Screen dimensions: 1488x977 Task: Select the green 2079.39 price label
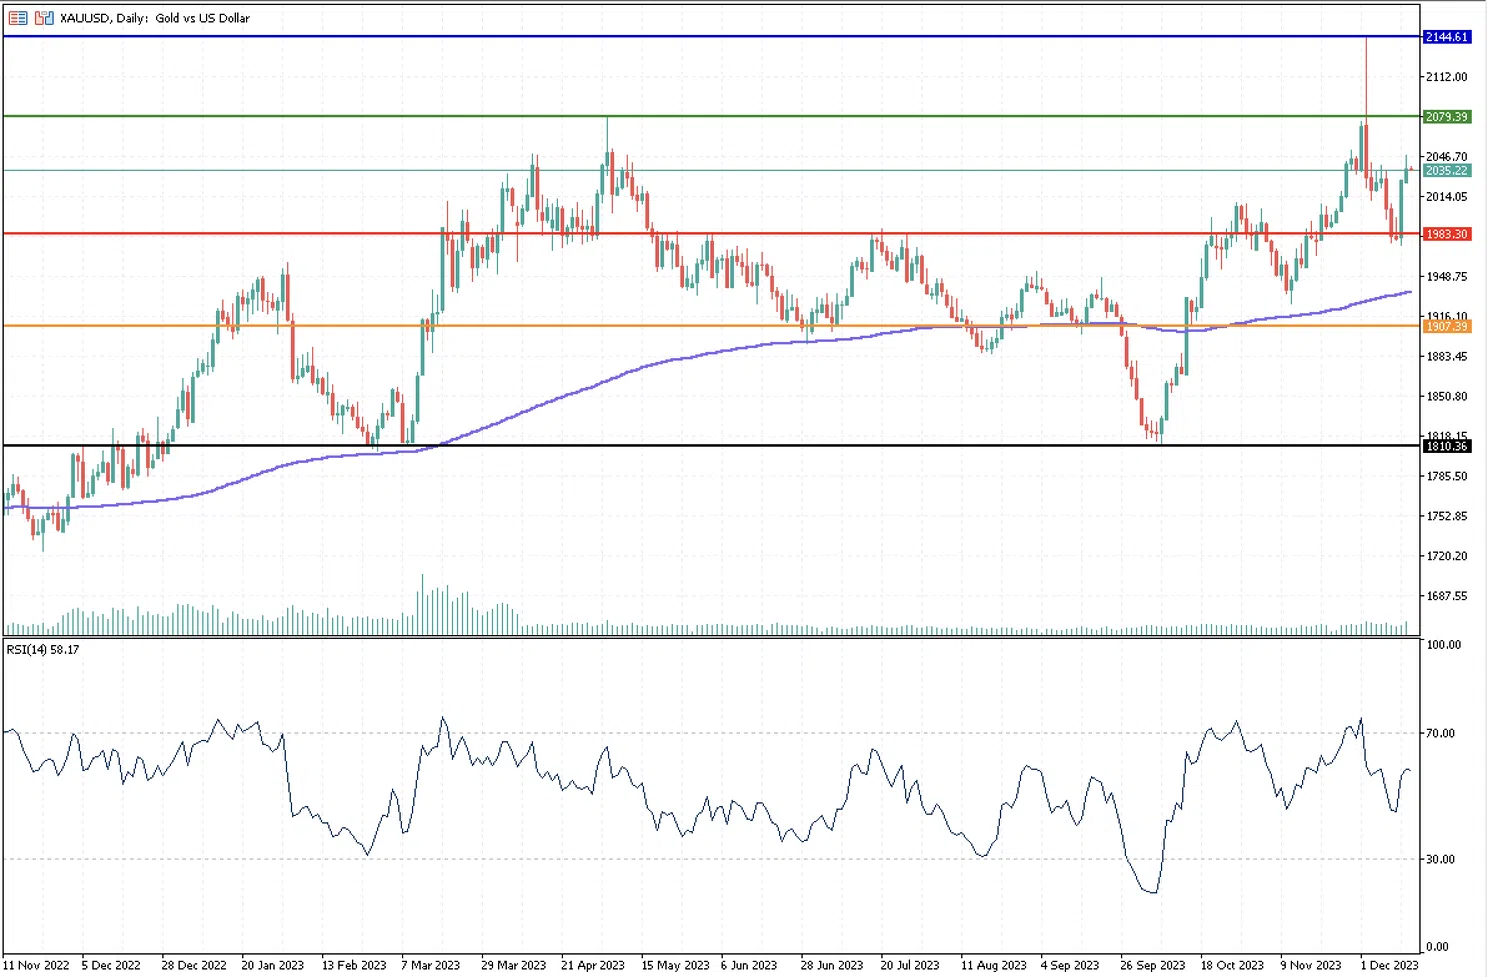click(1446, 117)
